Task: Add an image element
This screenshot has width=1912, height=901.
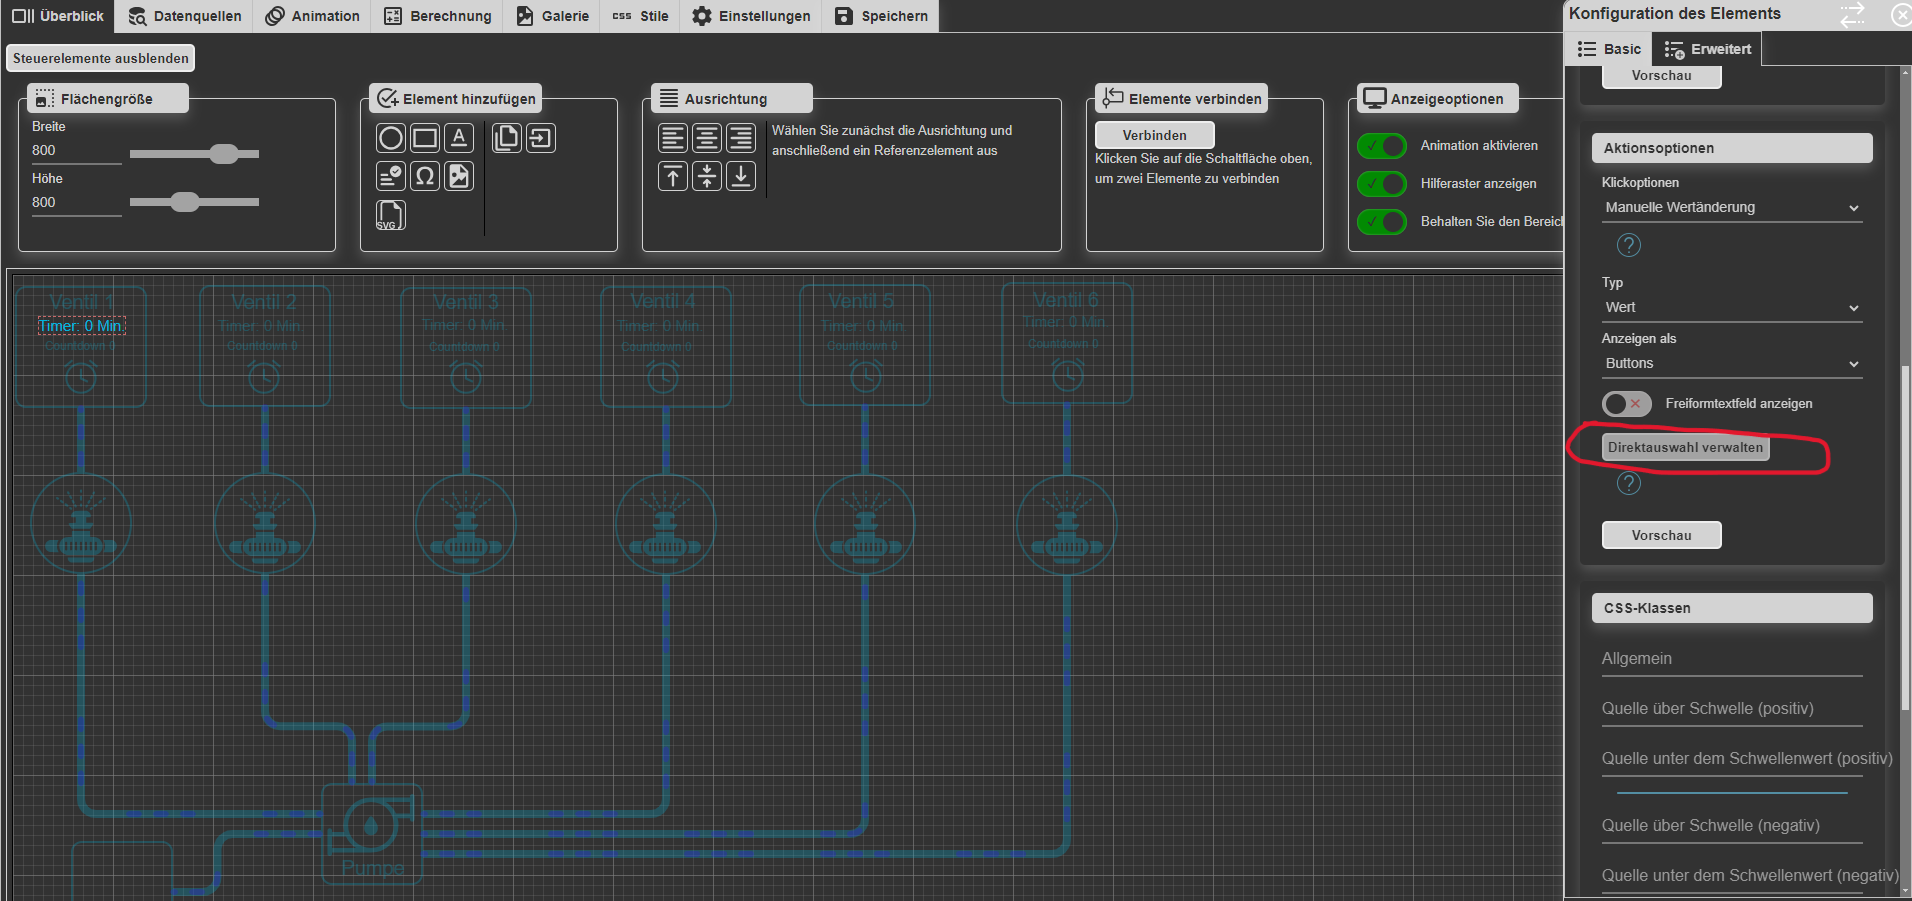Action: tap(458, 176)
